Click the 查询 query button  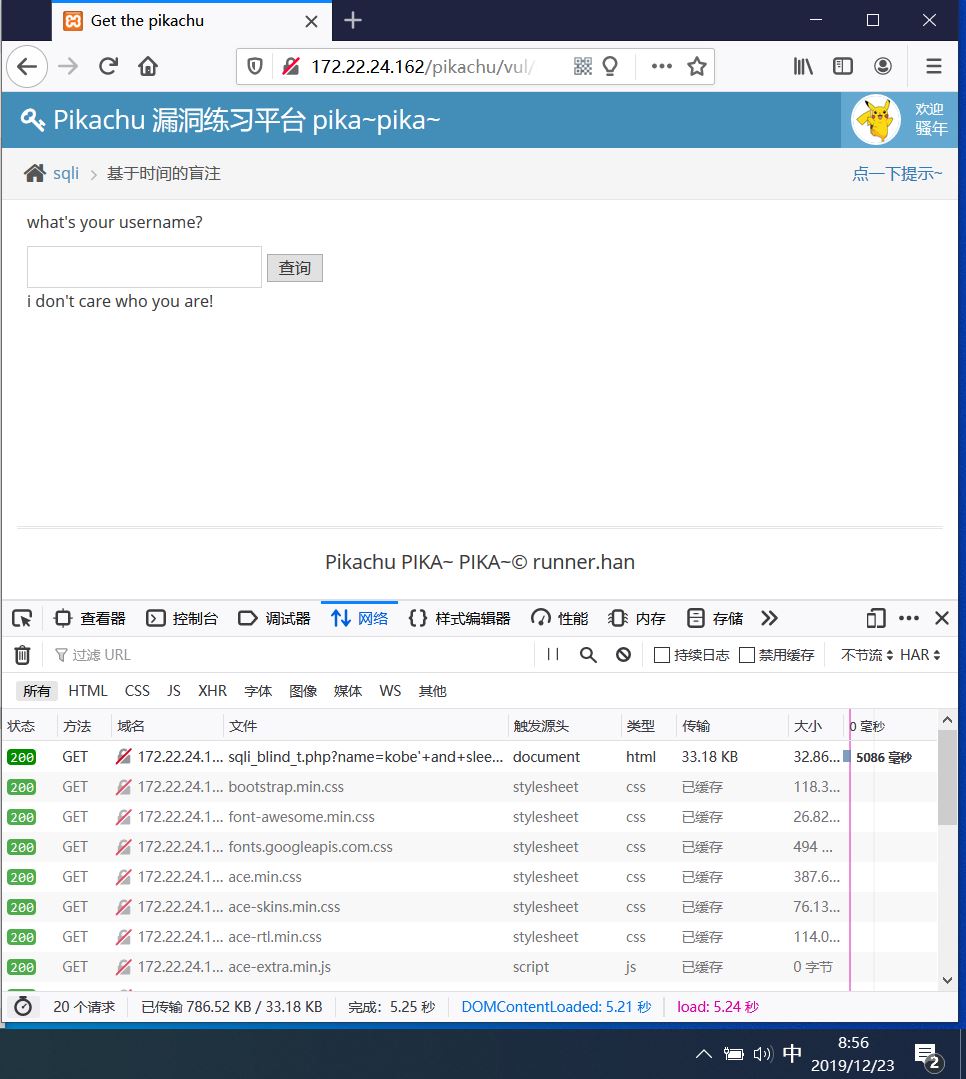294,268
